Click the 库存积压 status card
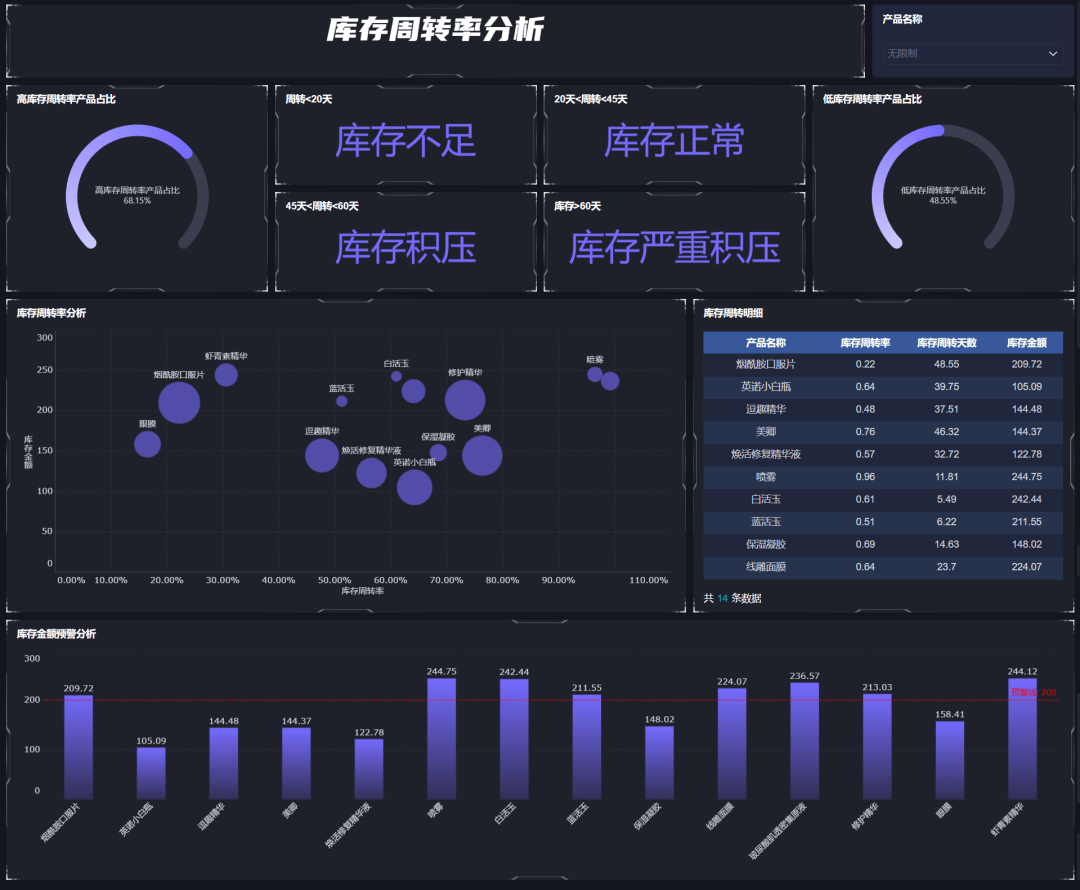The image size is (1080, 890). tap(405, 247)
